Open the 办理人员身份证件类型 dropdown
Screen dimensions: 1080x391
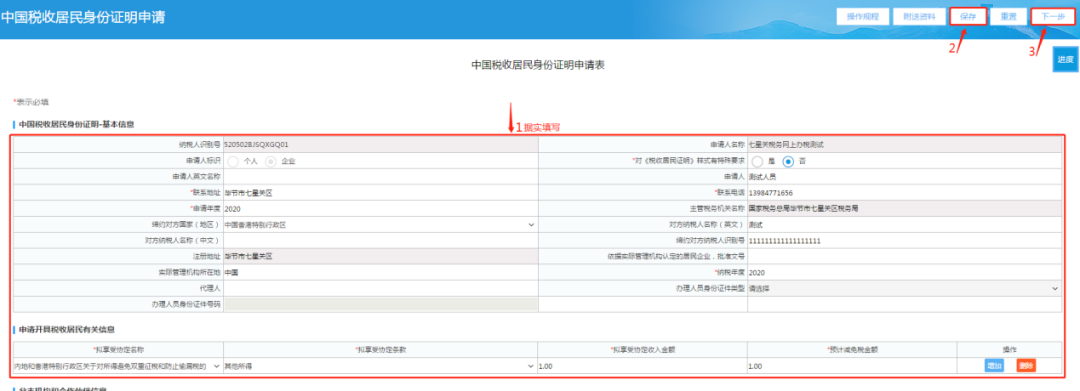click(x=904, y=288)
